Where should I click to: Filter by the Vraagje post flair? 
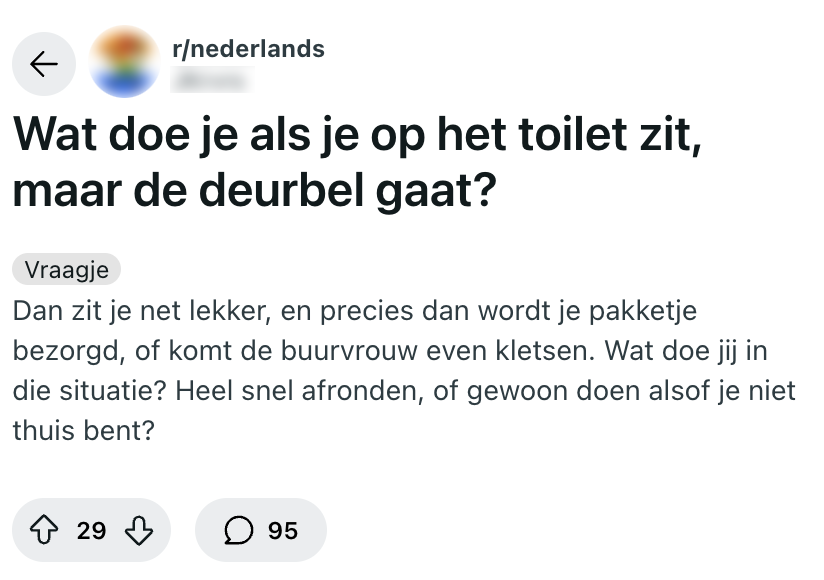tap(65, 269)
